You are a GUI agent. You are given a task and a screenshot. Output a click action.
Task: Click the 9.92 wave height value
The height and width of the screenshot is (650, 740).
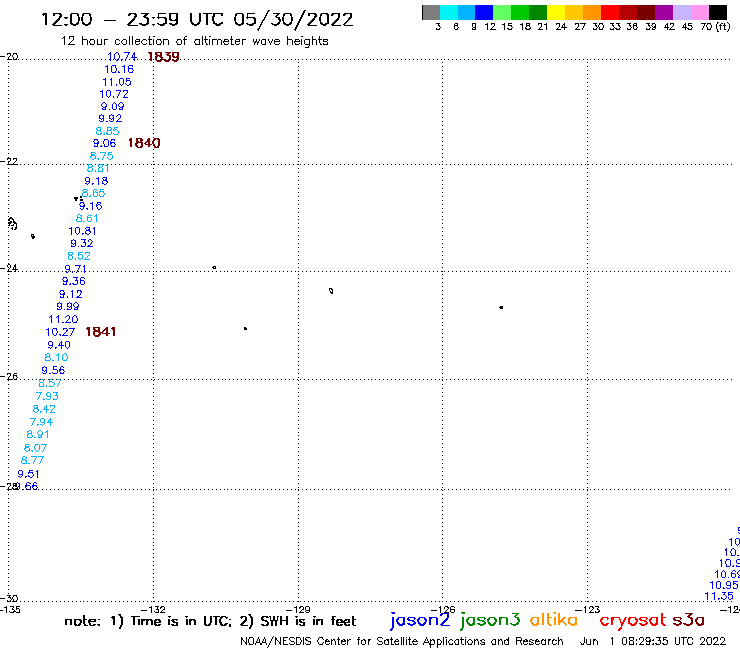(x=110, y=118)
